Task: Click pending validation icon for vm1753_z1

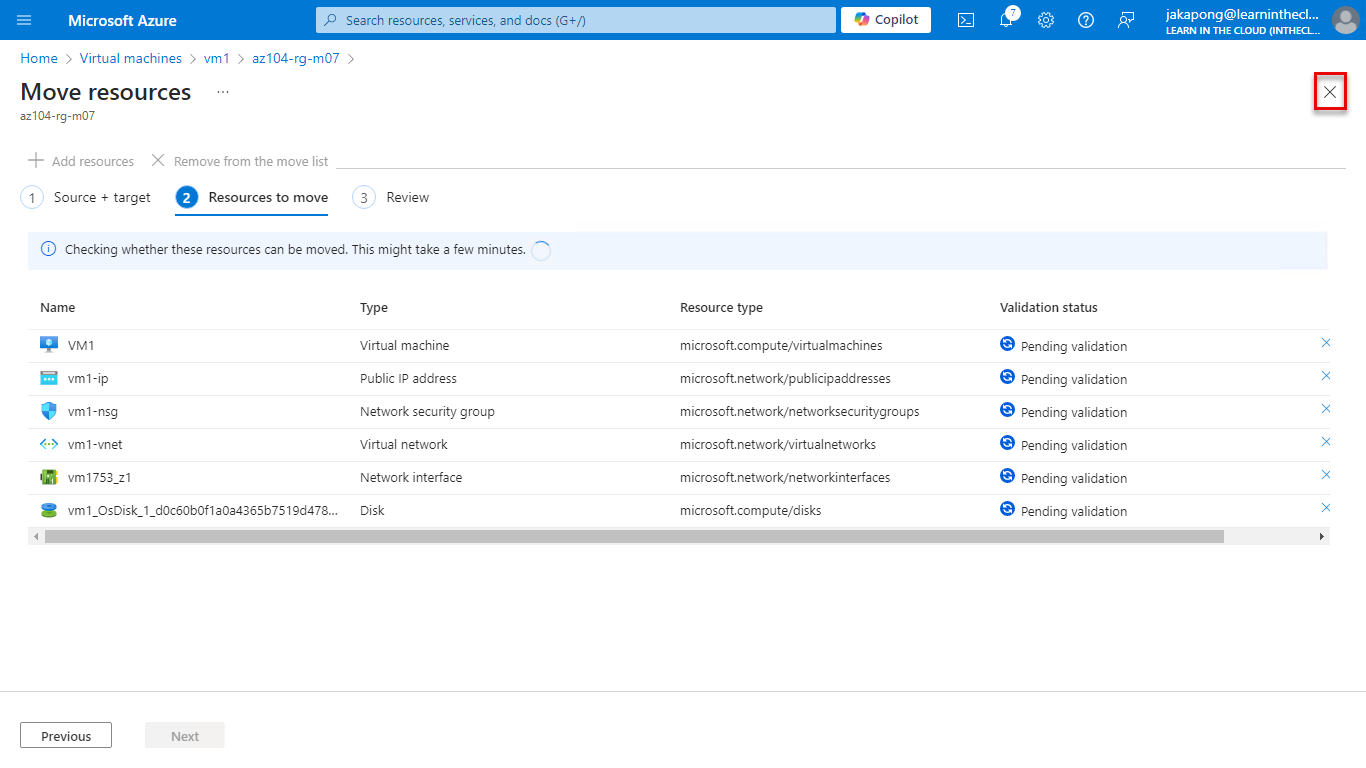Action: (1007, 476)
